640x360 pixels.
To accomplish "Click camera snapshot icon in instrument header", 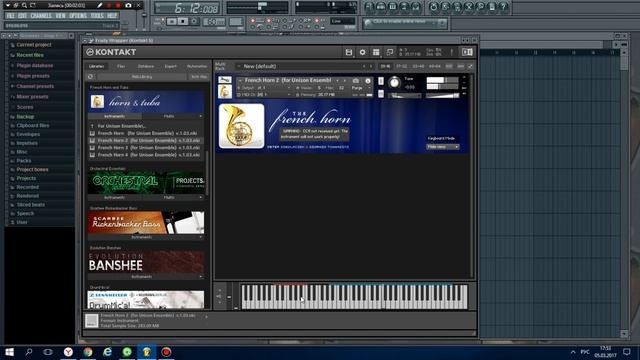I will [356, 81].
